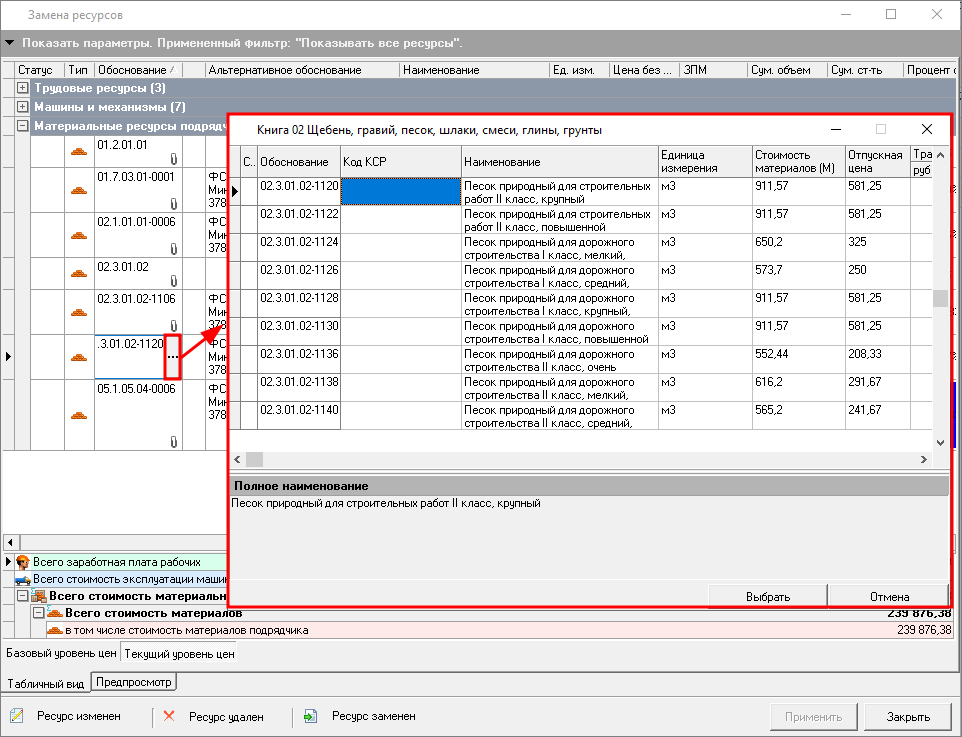Click the 'Ресурс заменен' document icon
This screenshot has width=962, height=737.
point(311,716)
